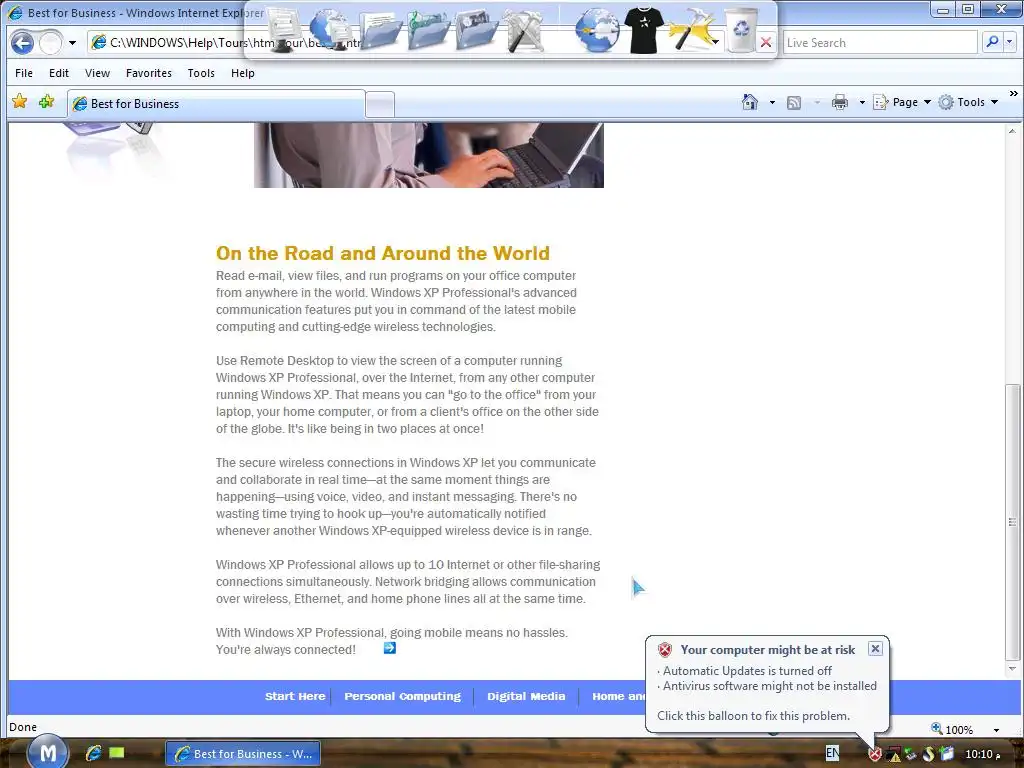1024x768 pixels.
Task: Open the recent pages dropdown beside navigation buttons
Action: [72, 43]
